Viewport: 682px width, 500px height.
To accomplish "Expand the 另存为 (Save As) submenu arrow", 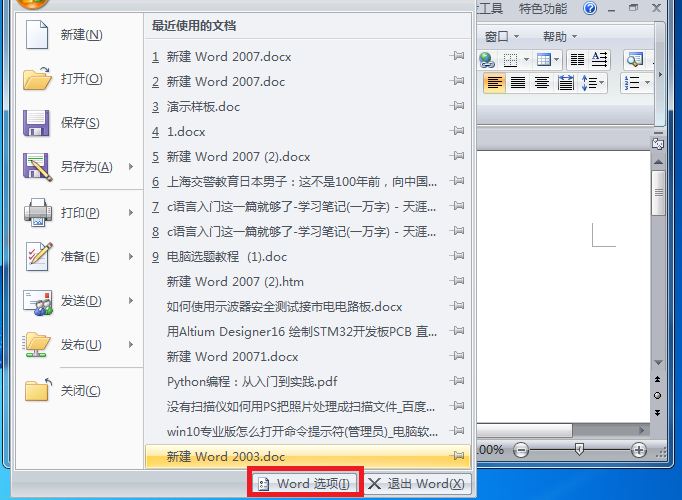I will [131, 167].
